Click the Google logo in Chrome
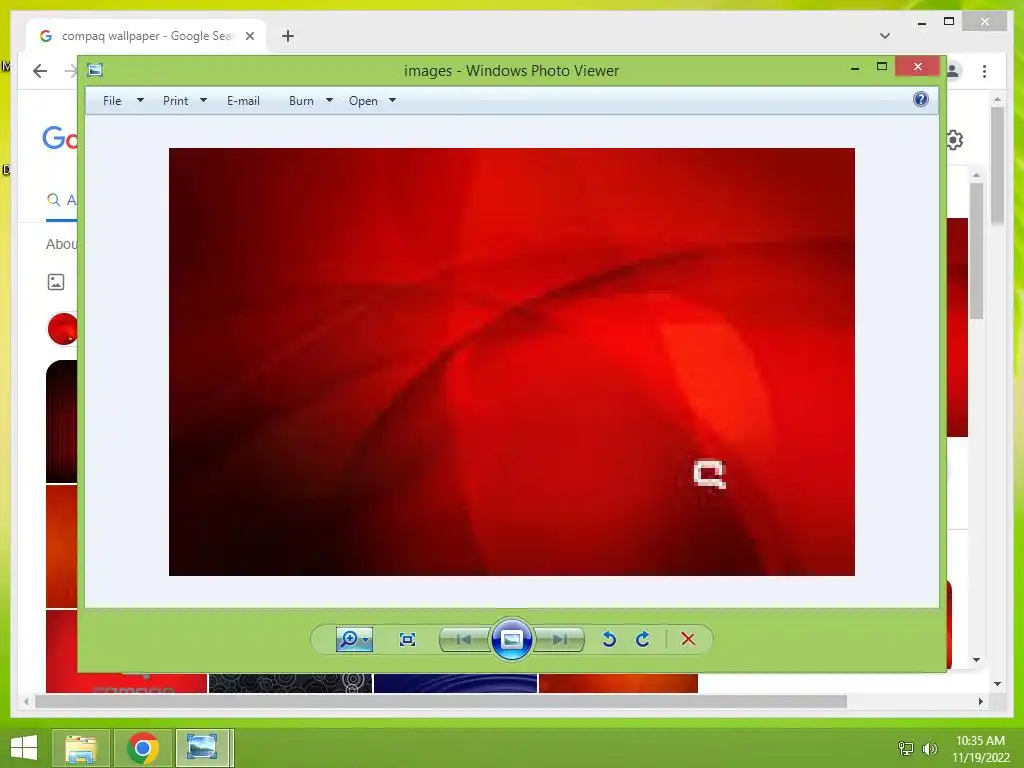Image resolution: width=1024 pixels, height=768 pixels. pos(60,138)
